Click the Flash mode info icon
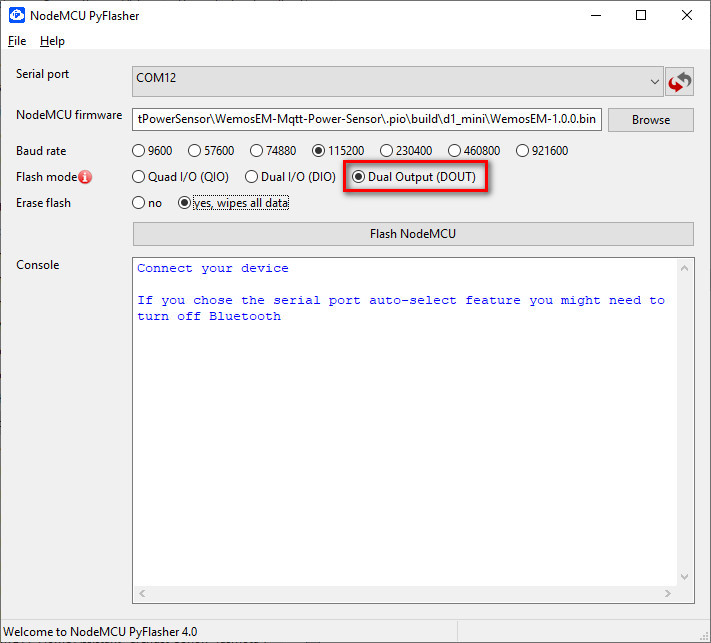711x643 pixels. click(x=85, y=177)
